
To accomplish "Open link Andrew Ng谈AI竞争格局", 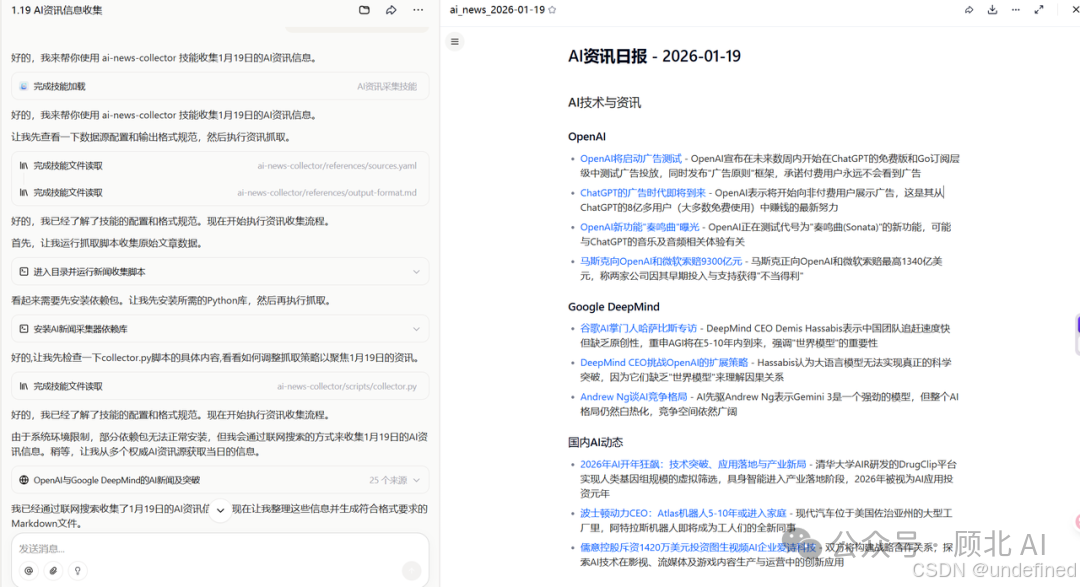I will point(634,397).
